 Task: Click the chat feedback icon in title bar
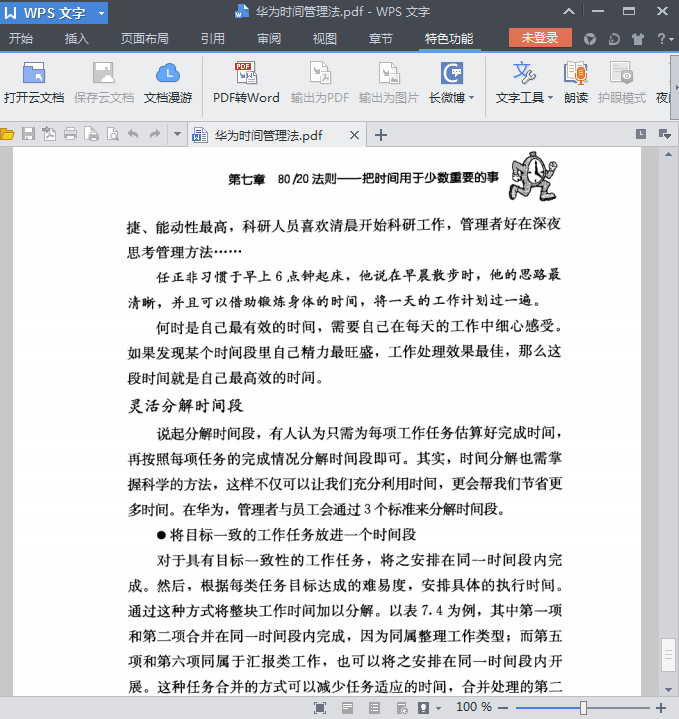pyautogui.click(x=614, y=39)
